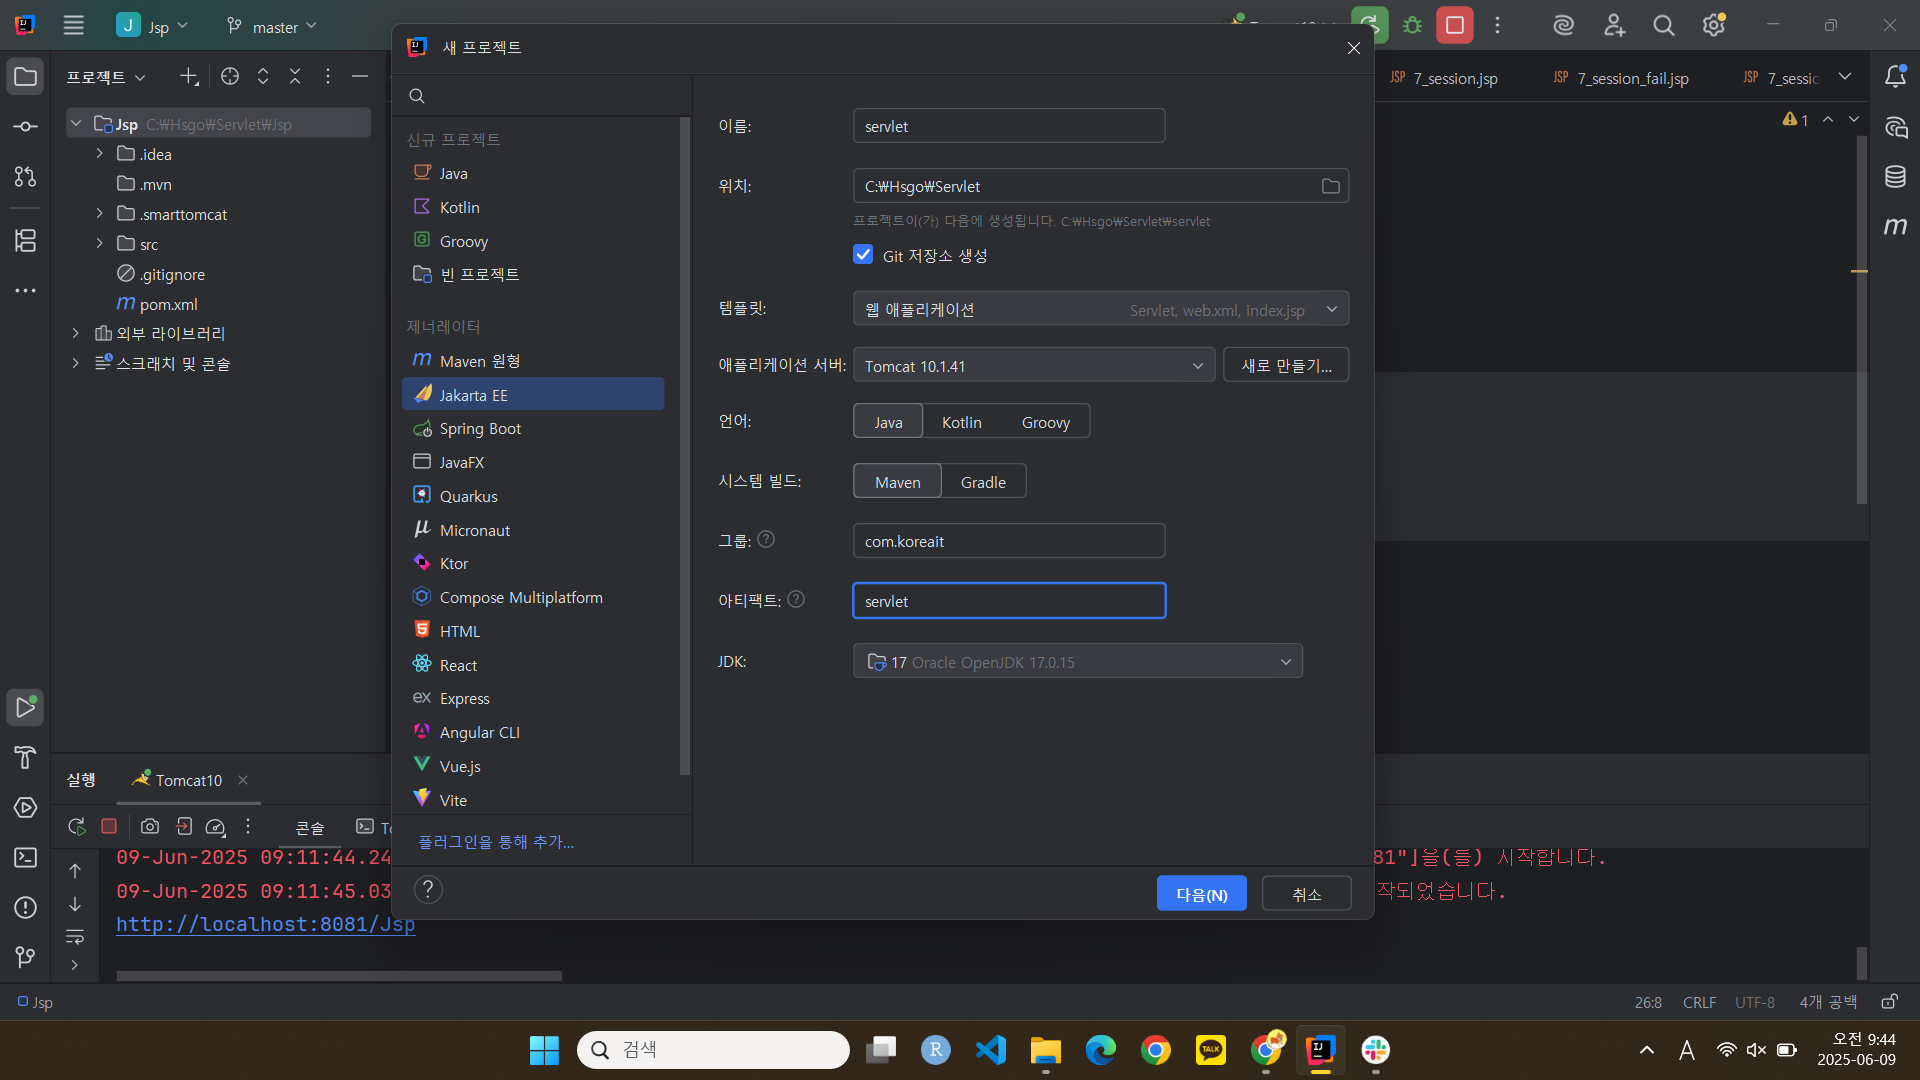Open the localhost:8081/Jsp link

point(265,924)
